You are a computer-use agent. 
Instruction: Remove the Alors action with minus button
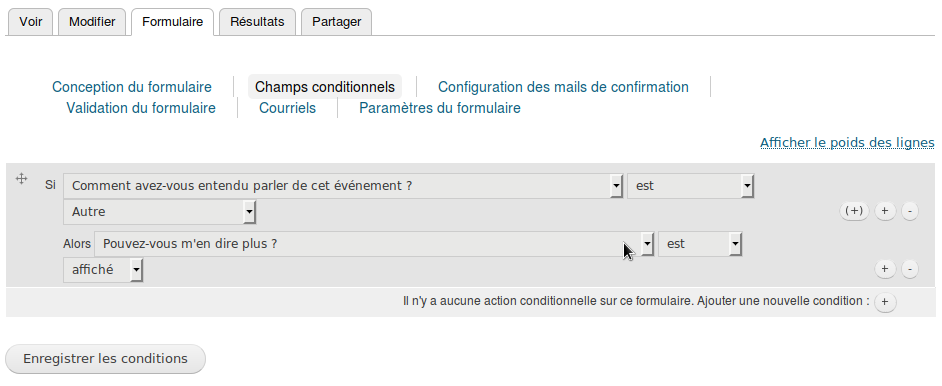[x=910, y=269]
